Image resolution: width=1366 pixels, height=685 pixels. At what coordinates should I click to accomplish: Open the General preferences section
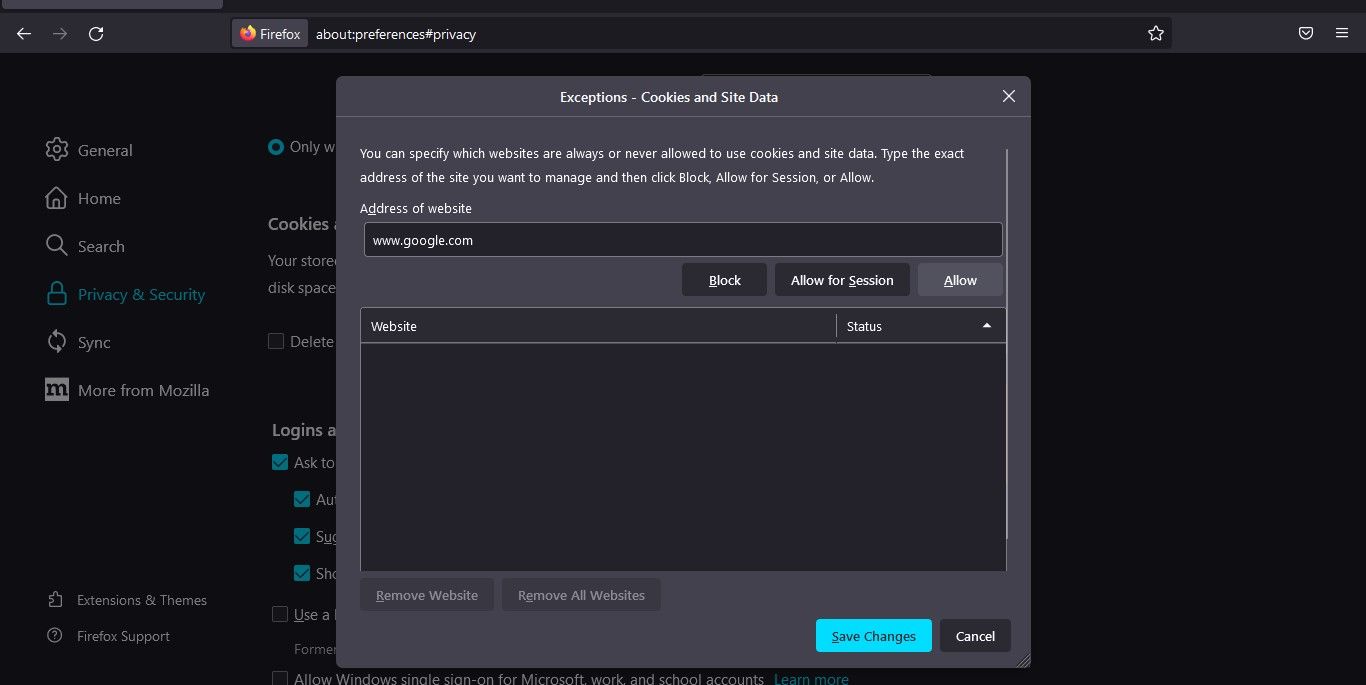coord(57,150)
